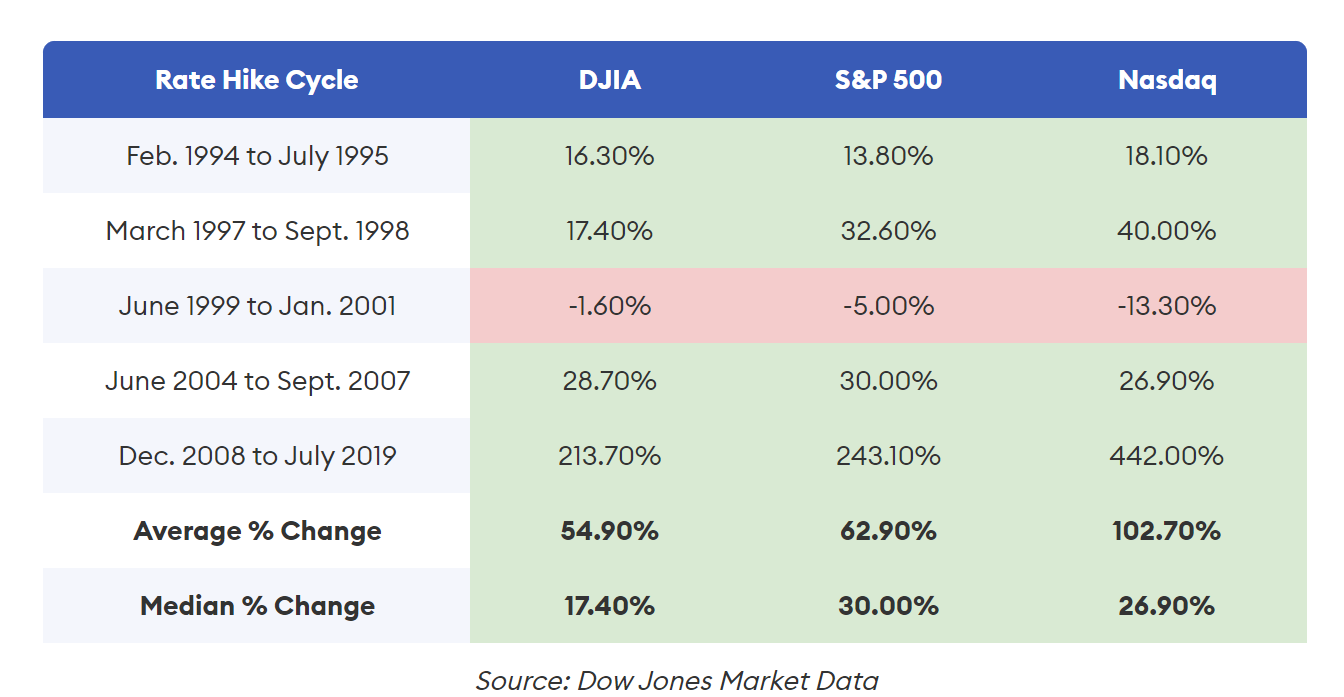The image size is (1344, 697).
Task: Select the June 2004 to Sept. 2007 row label
Action: (257, 381)
